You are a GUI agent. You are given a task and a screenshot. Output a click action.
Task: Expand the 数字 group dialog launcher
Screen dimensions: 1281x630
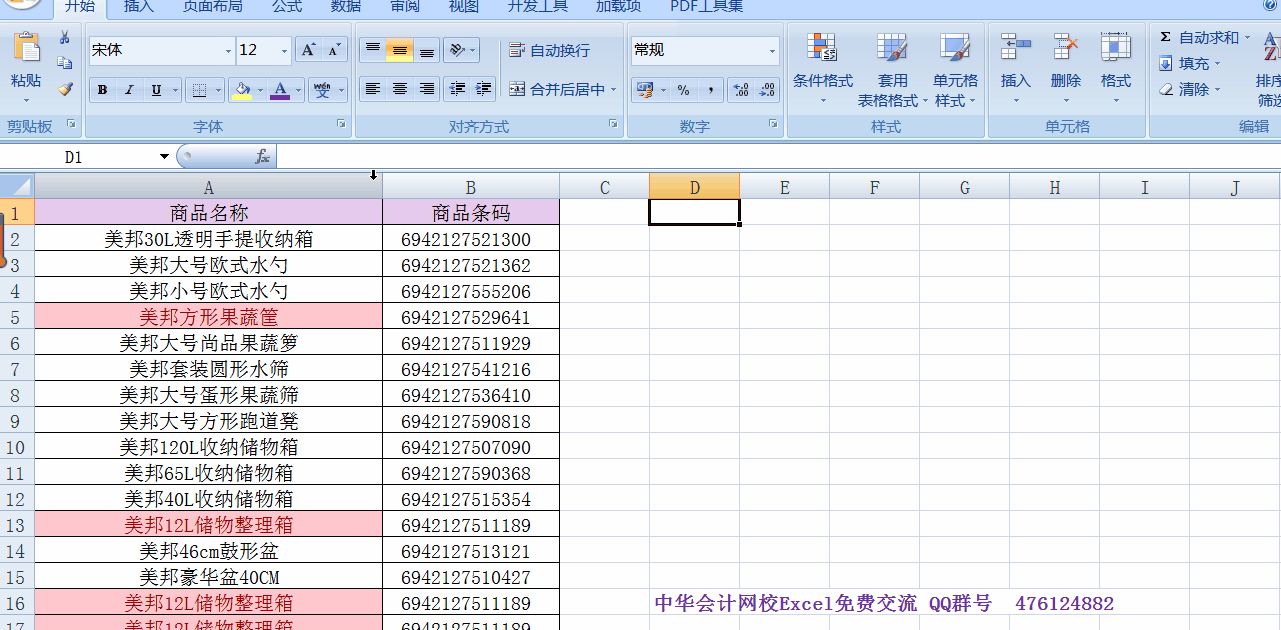coord(773,124)
